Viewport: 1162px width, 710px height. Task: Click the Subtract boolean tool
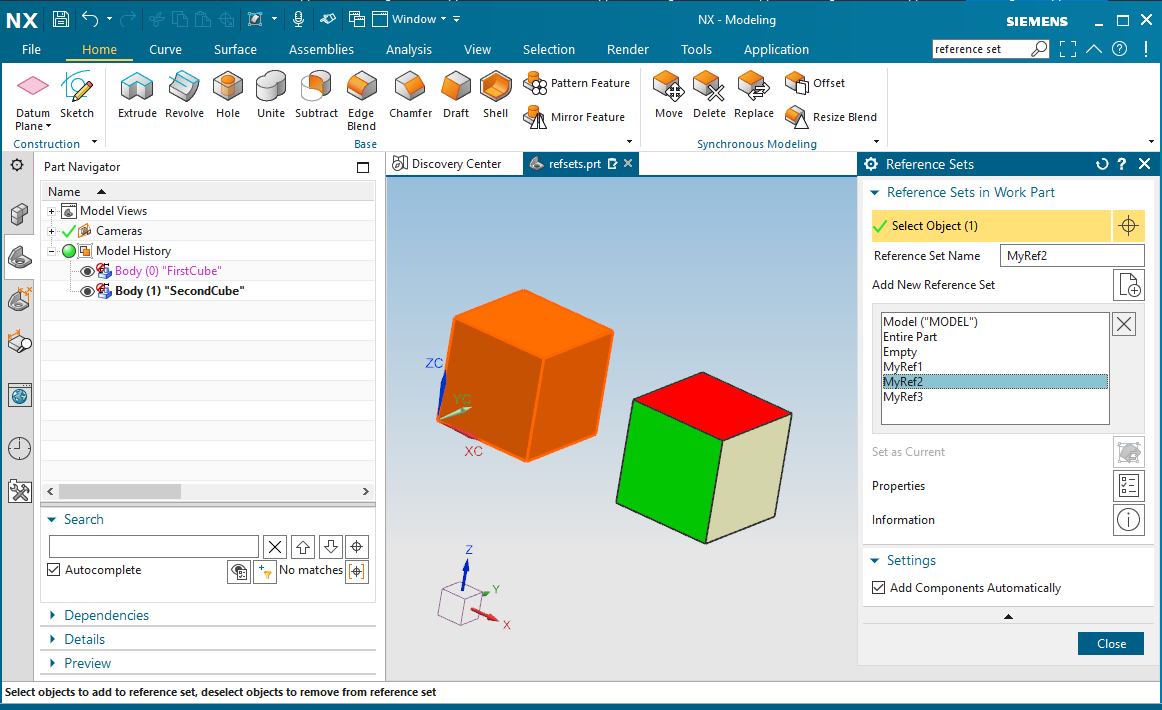click(x=316, y=95)
